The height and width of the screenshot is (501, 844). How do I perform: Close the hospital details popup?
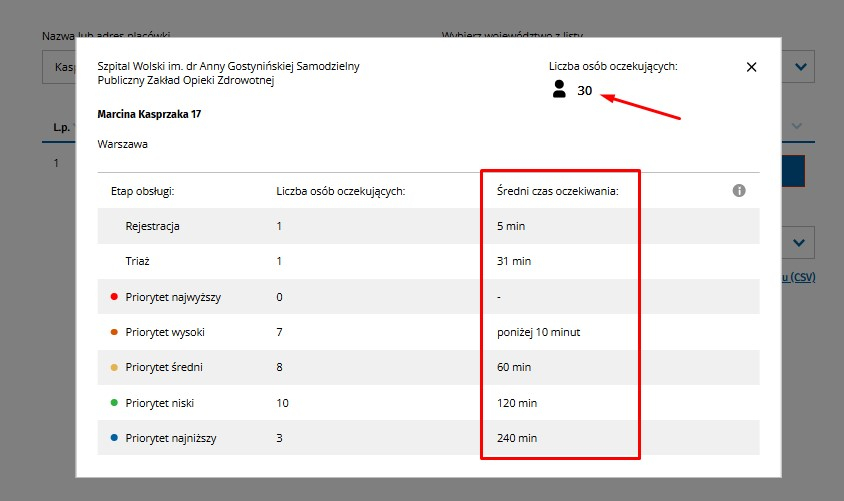[x=751, y=67]
